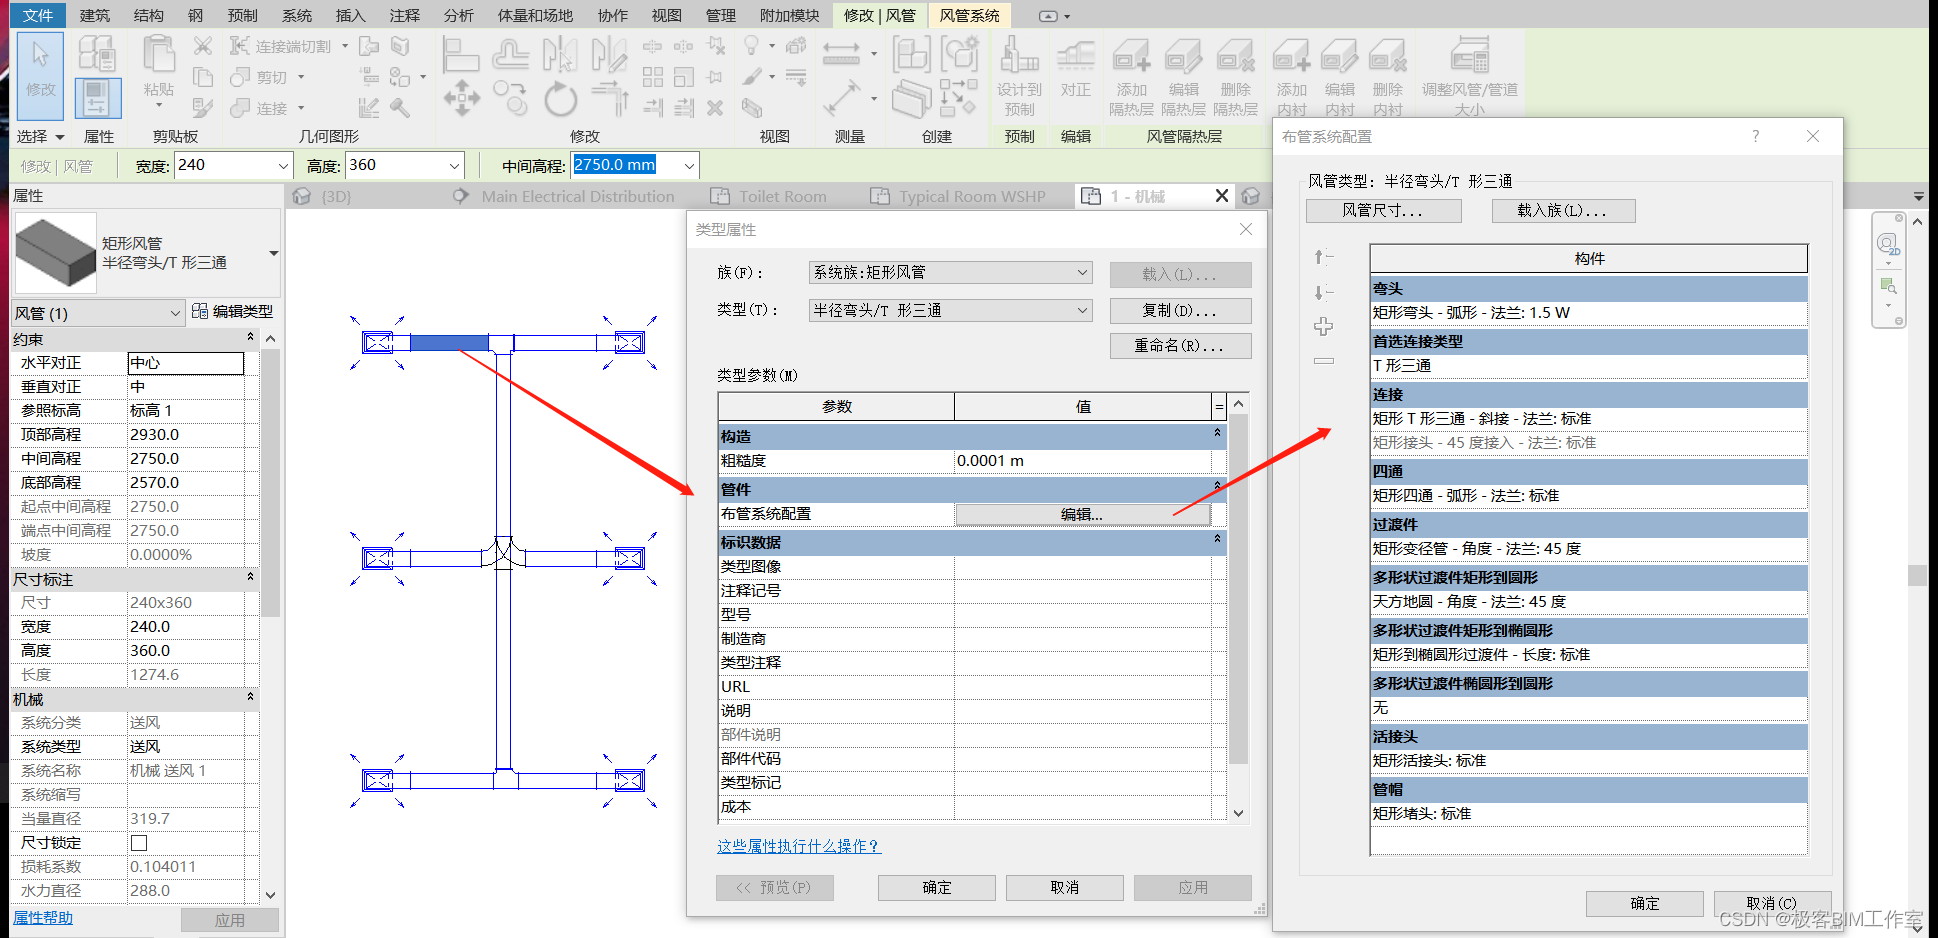Switch to the 注释 ribbon tab
1938x938 pixels.
point(405,15)
